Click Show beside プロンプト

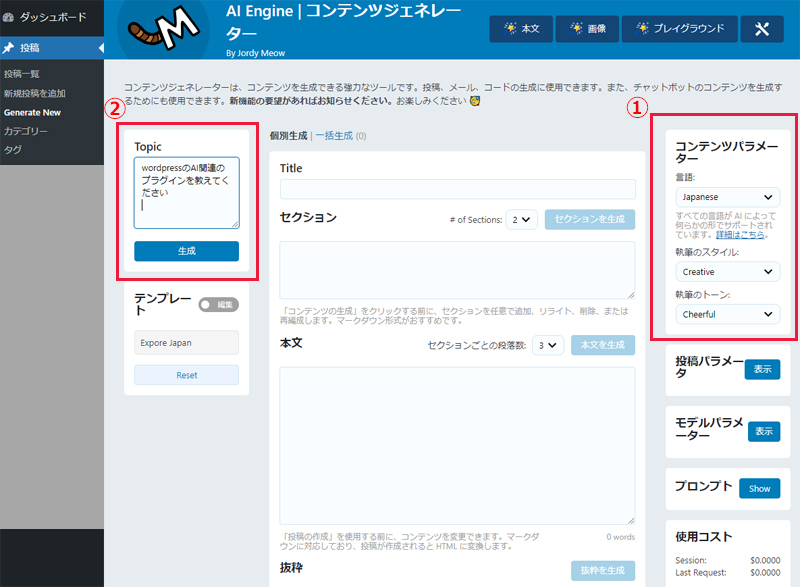click(x=760, y=489)
